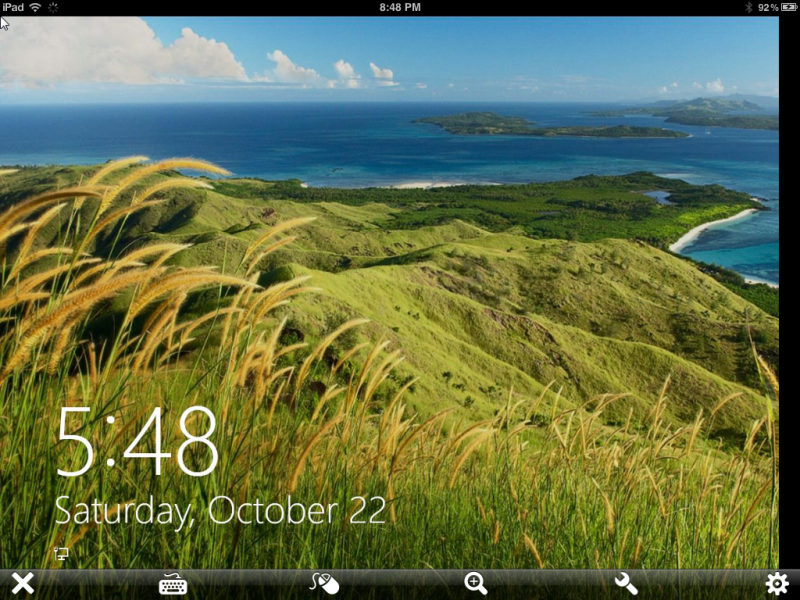Click the date Saturday, October 22

tap(220, 510)
